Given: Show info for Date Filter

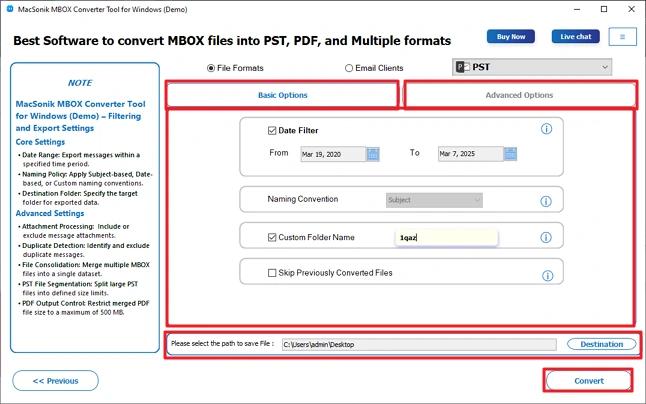Looking at the screenshot, I should [x=546, y=129].
